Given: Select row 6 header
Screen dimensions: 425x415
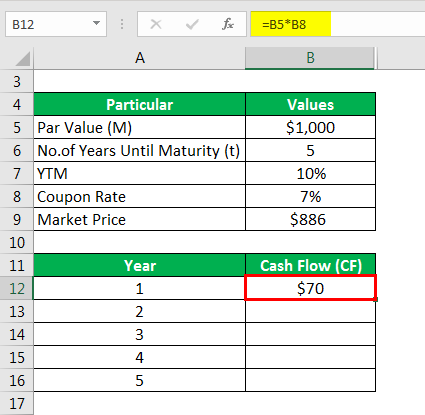Looking at the screenshot, I should (17, 150).
